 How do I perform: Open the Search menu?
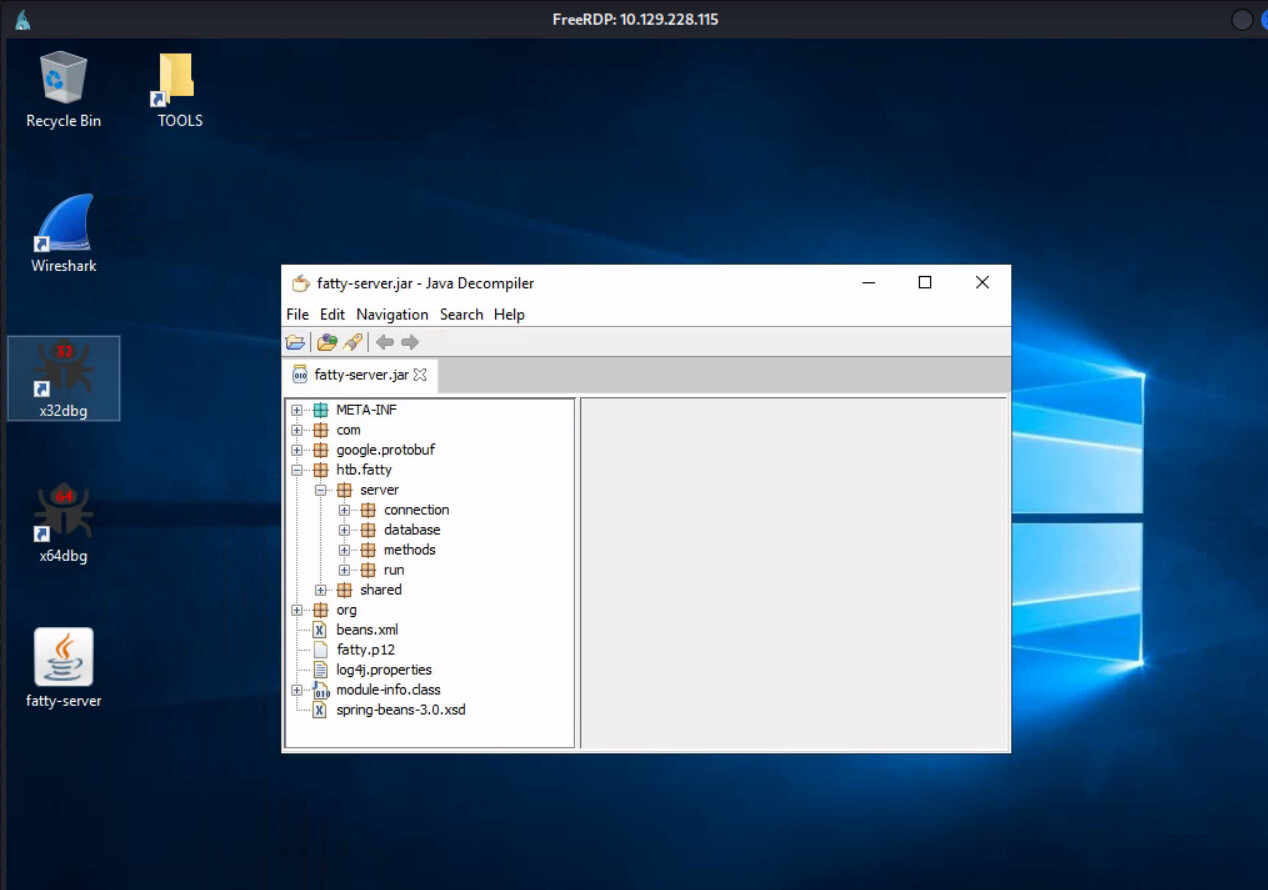[461, 314]
